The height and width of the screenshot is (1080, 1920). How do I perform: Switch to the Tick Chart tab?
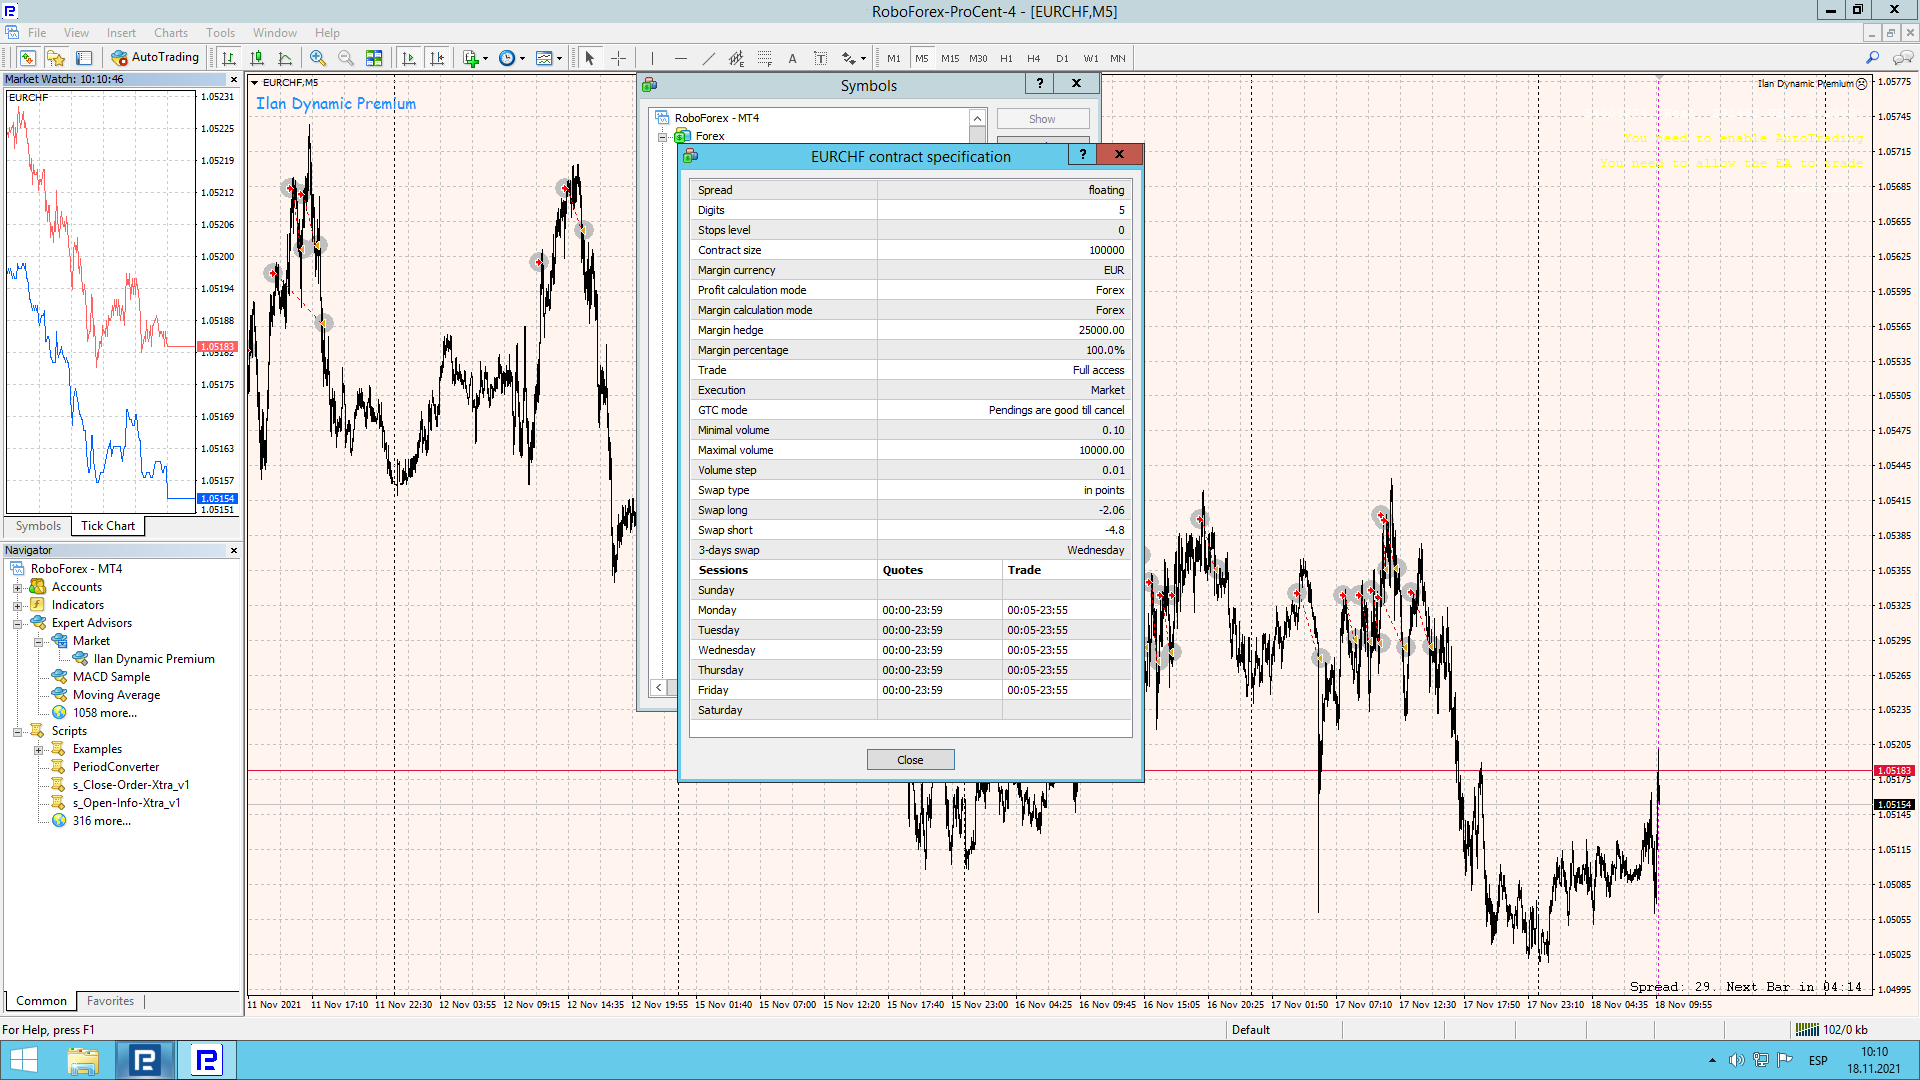click(x=107, y=526)
